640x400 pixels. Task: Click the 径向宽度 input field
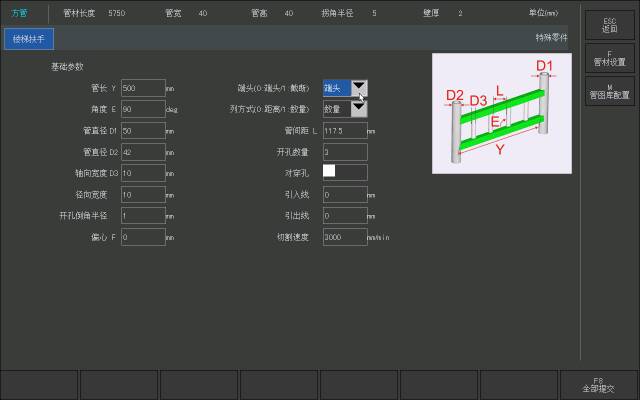[143, 195]
